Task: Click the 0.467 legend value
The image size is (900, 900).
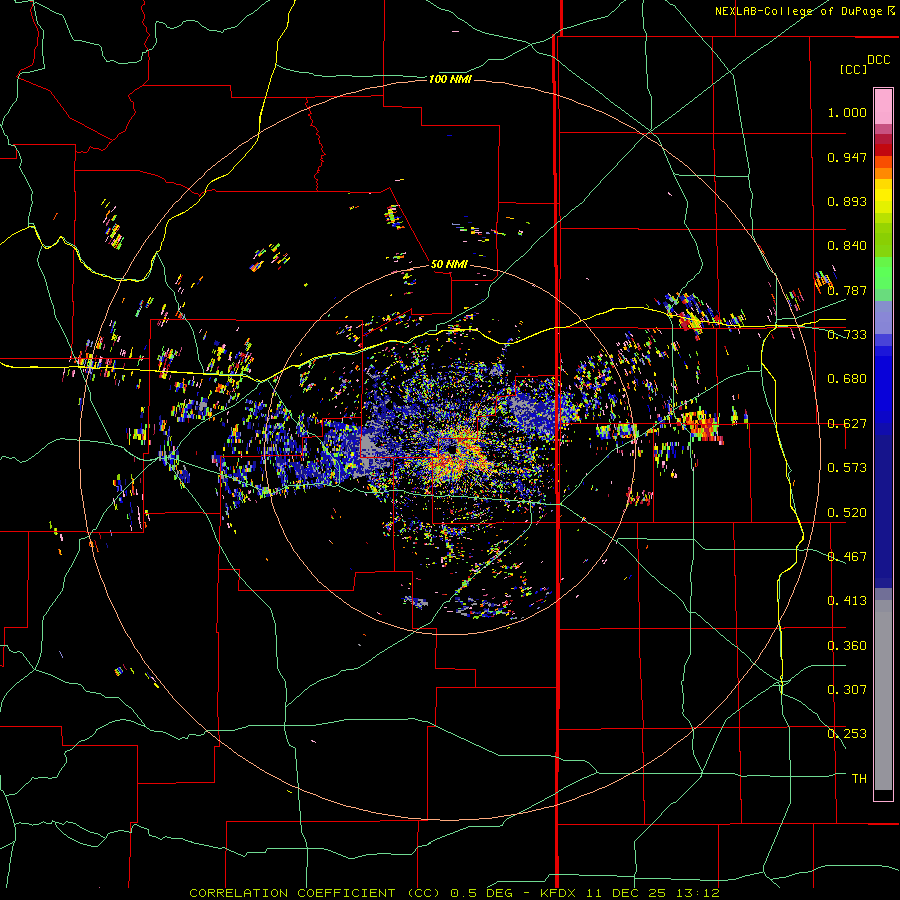Action: (847, 557)
